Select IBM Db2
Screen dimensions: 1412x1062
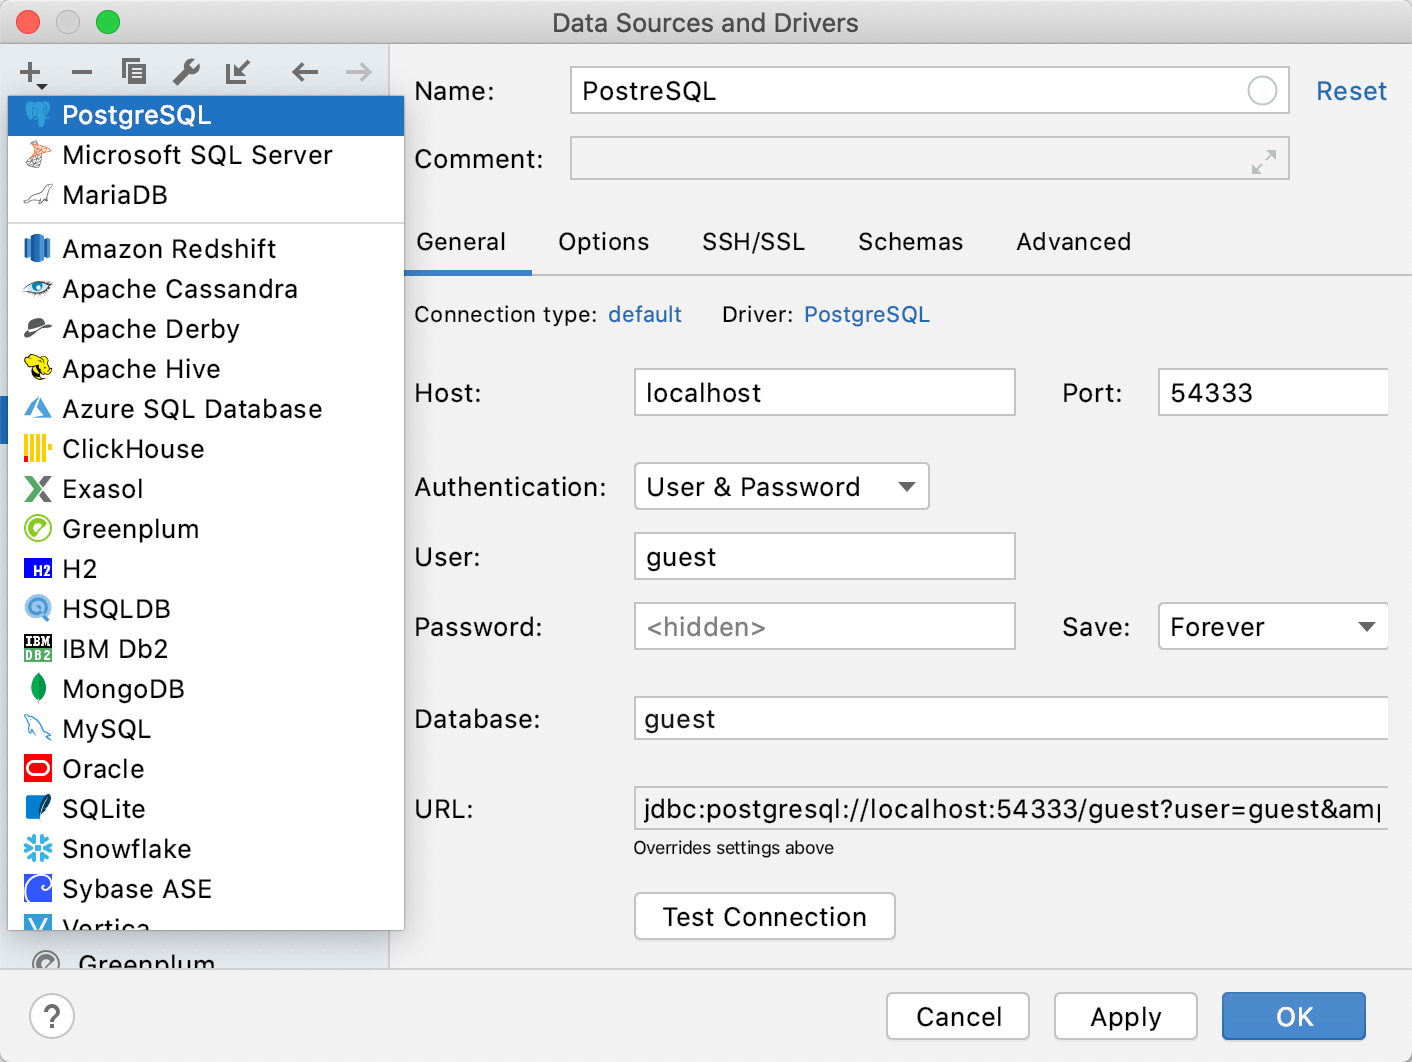(206, 649)
